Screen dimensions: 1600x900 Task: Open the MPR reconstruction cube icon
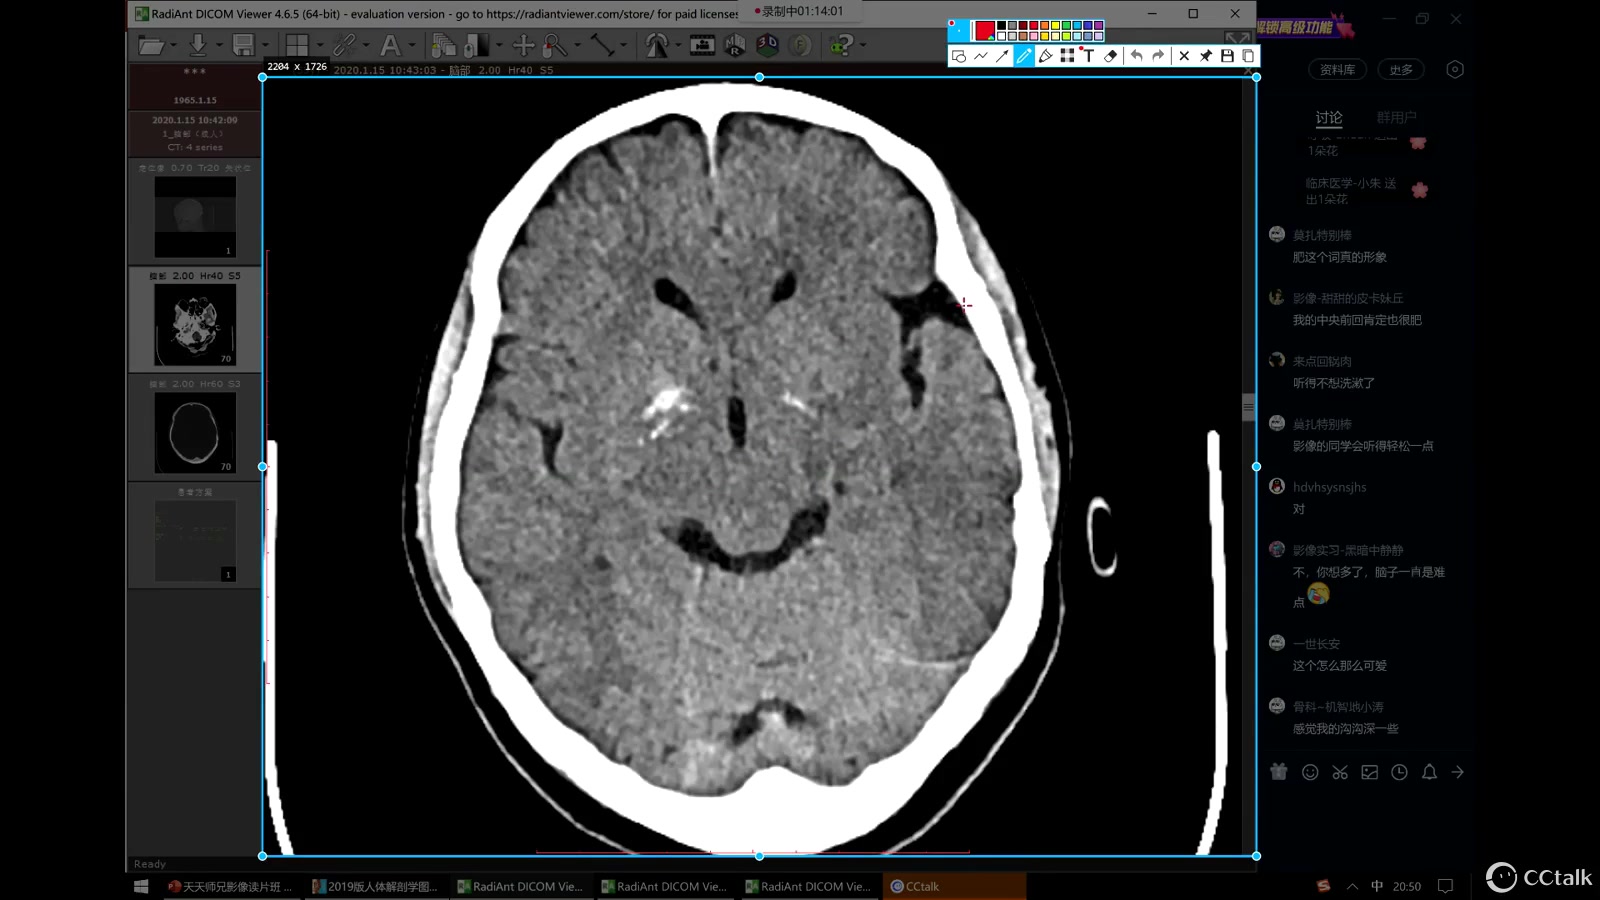[735, 45]
